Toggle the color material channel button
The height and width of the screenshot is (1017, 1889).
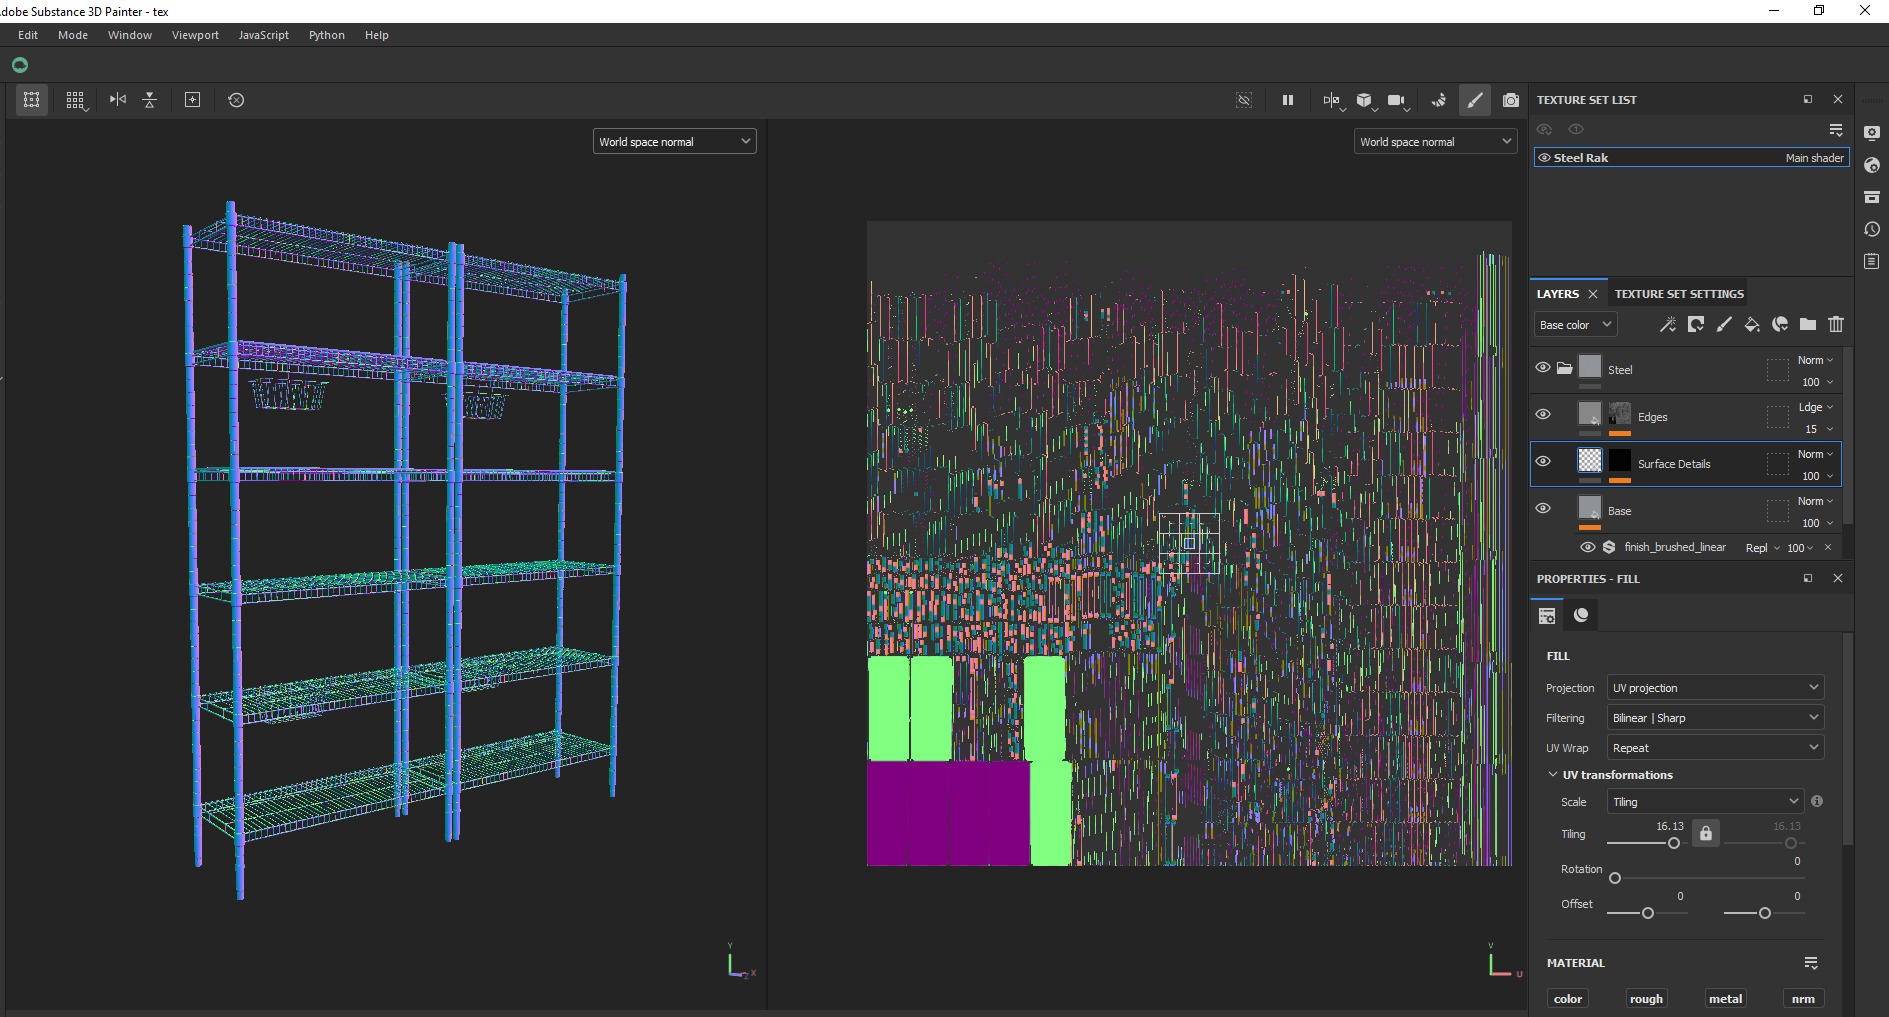point(1568,999)
